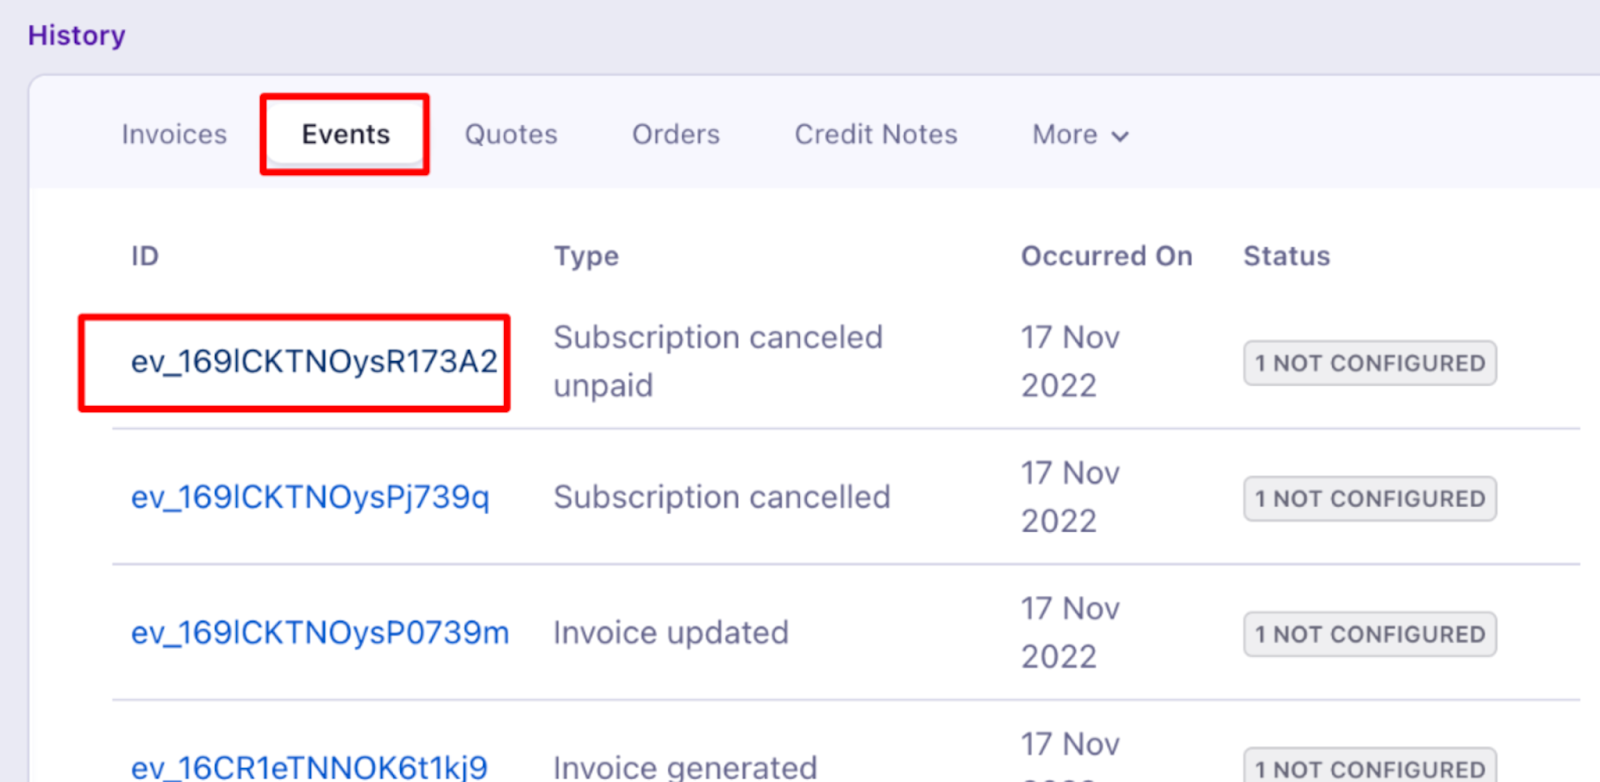
Task: Open the Invoices tab
Action: click(x=174, y=134)
